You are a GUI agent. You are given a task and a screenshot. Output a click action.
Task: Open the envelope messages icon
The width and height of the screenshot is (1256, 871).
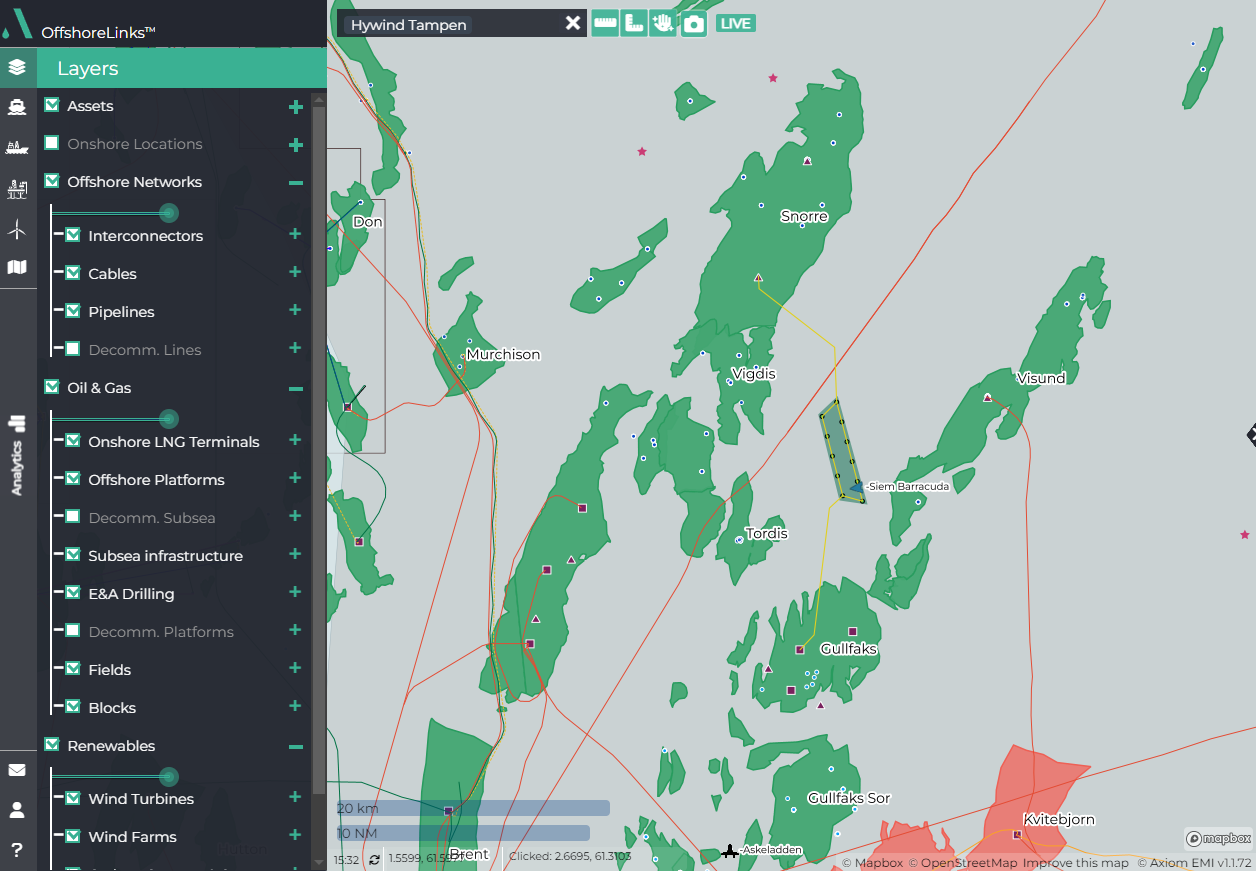[x=17, y=770]
